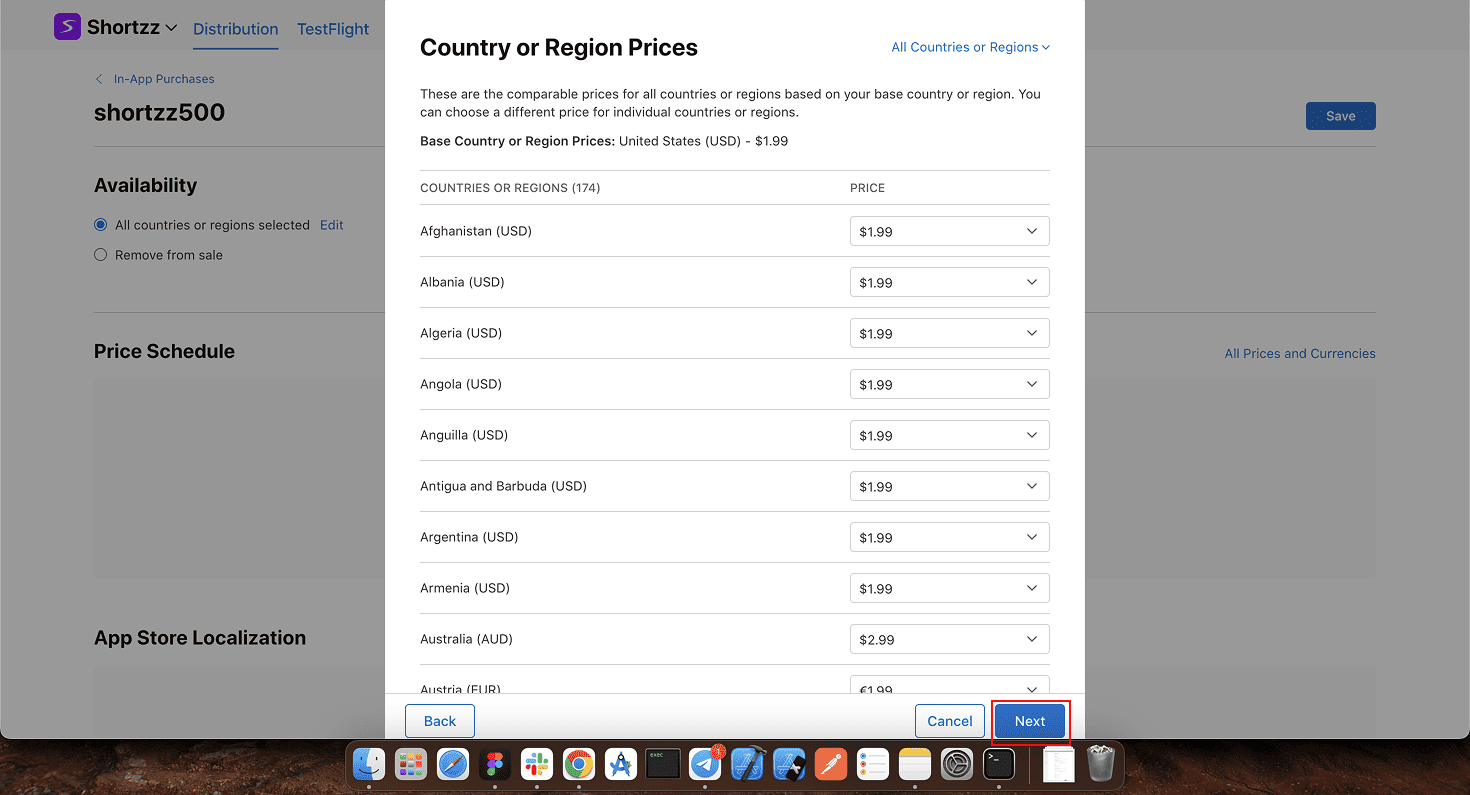Screen dimensions: 1470x795
Task: Open Telegram from the dock
Action: (705, 765)
